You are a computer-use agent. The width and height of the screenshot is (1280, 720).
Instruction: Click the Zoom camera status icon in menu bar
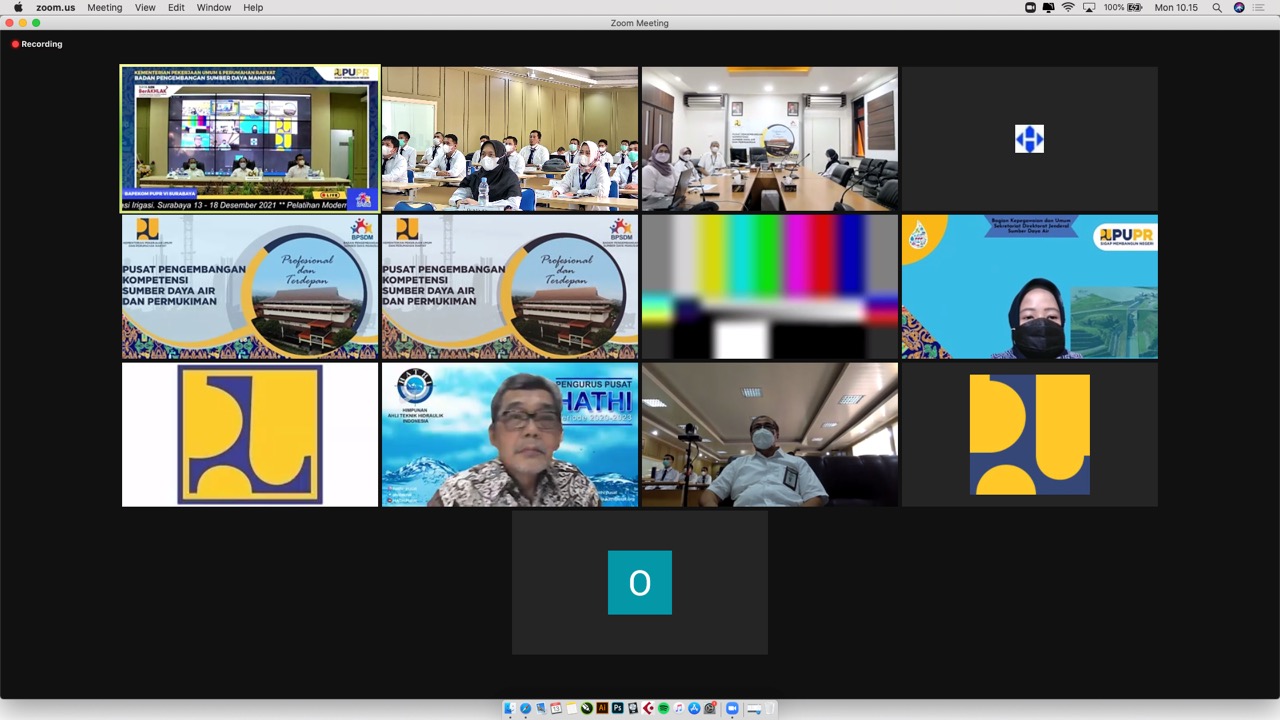1030,7
